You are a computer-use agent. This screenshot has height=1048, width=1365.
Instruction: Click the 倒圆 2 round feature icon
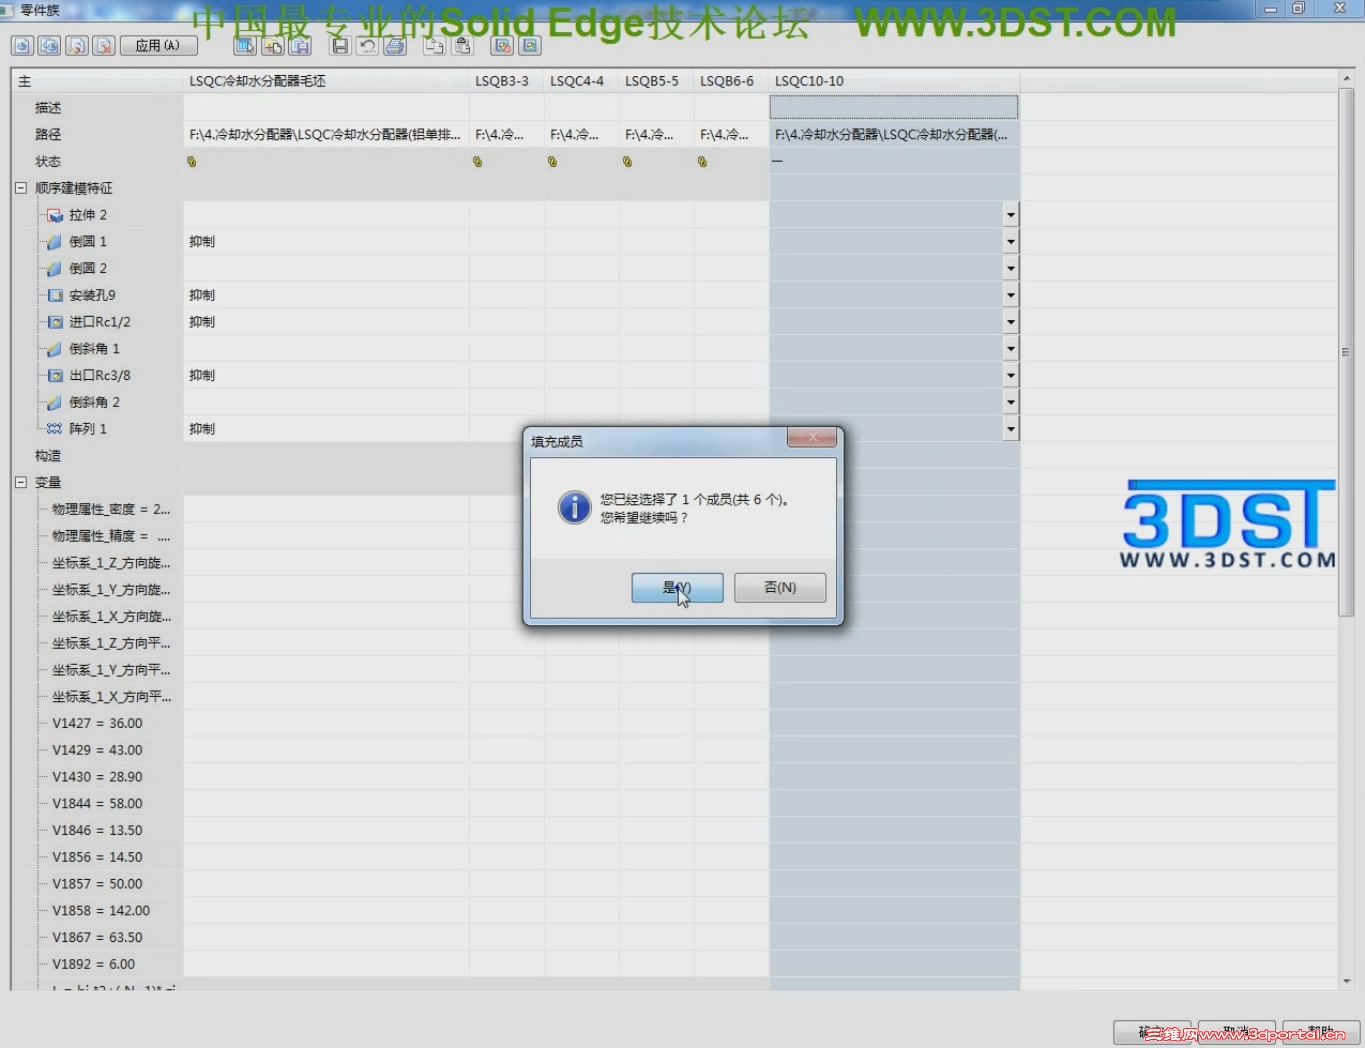(x=55, y=269)
